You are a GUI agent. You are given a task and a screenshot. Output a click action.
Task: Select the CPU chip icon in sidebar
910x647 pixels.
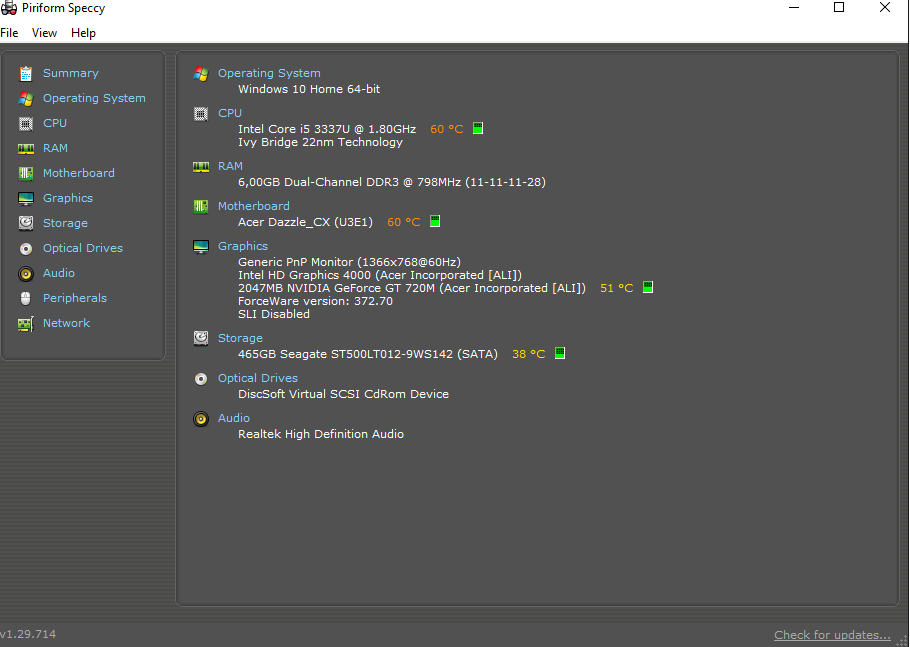pos(26,123)
